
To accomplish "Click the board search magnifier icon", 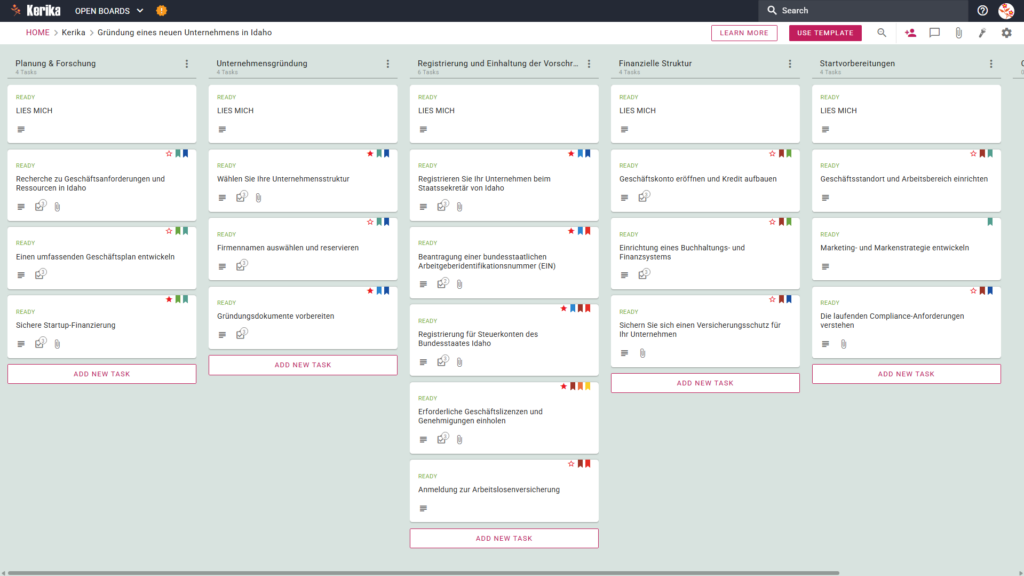I will 882,33.
